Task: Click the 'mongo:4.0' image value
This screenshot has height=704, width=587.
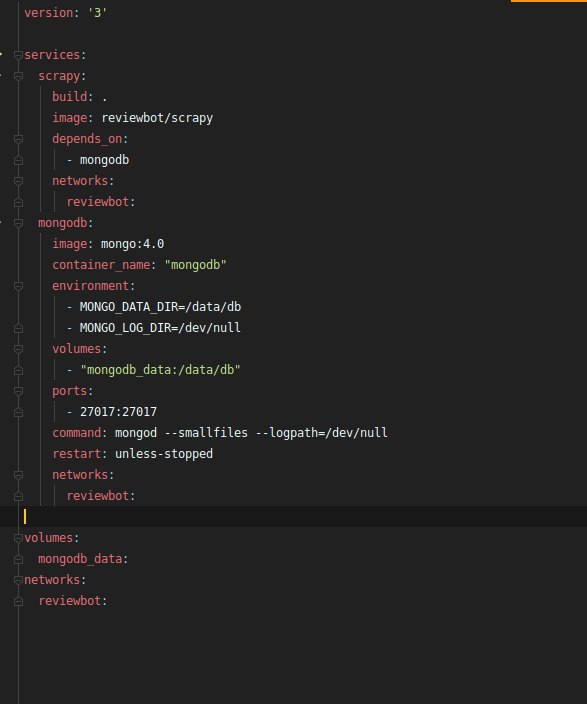Action: coord(132,244)
